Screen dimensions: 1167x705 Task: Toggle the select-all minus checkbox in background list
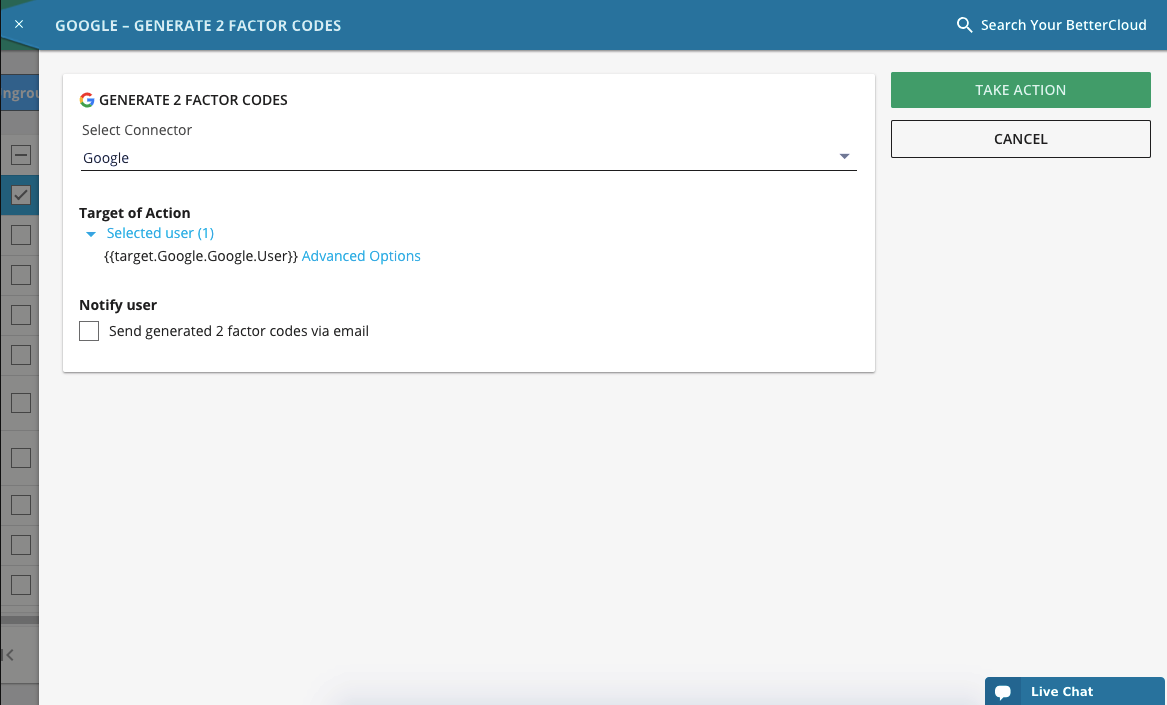pyautogui.click(x=21, y=155)
